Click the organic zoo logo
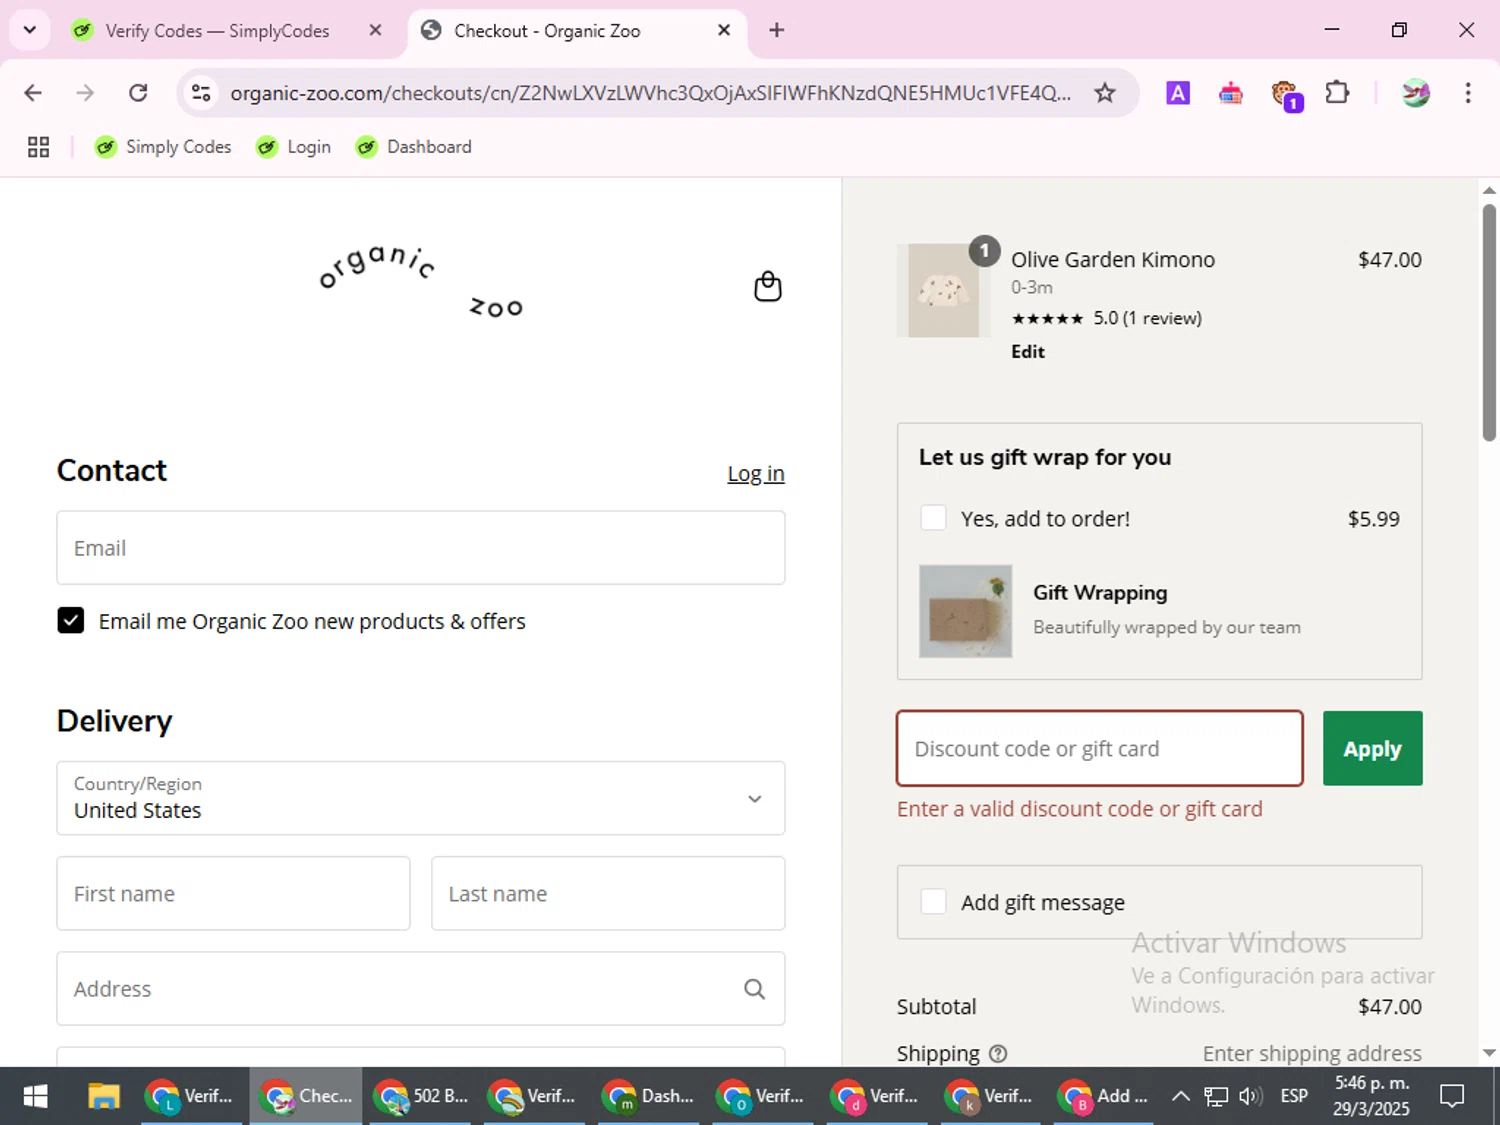 (x=421, y=282)
